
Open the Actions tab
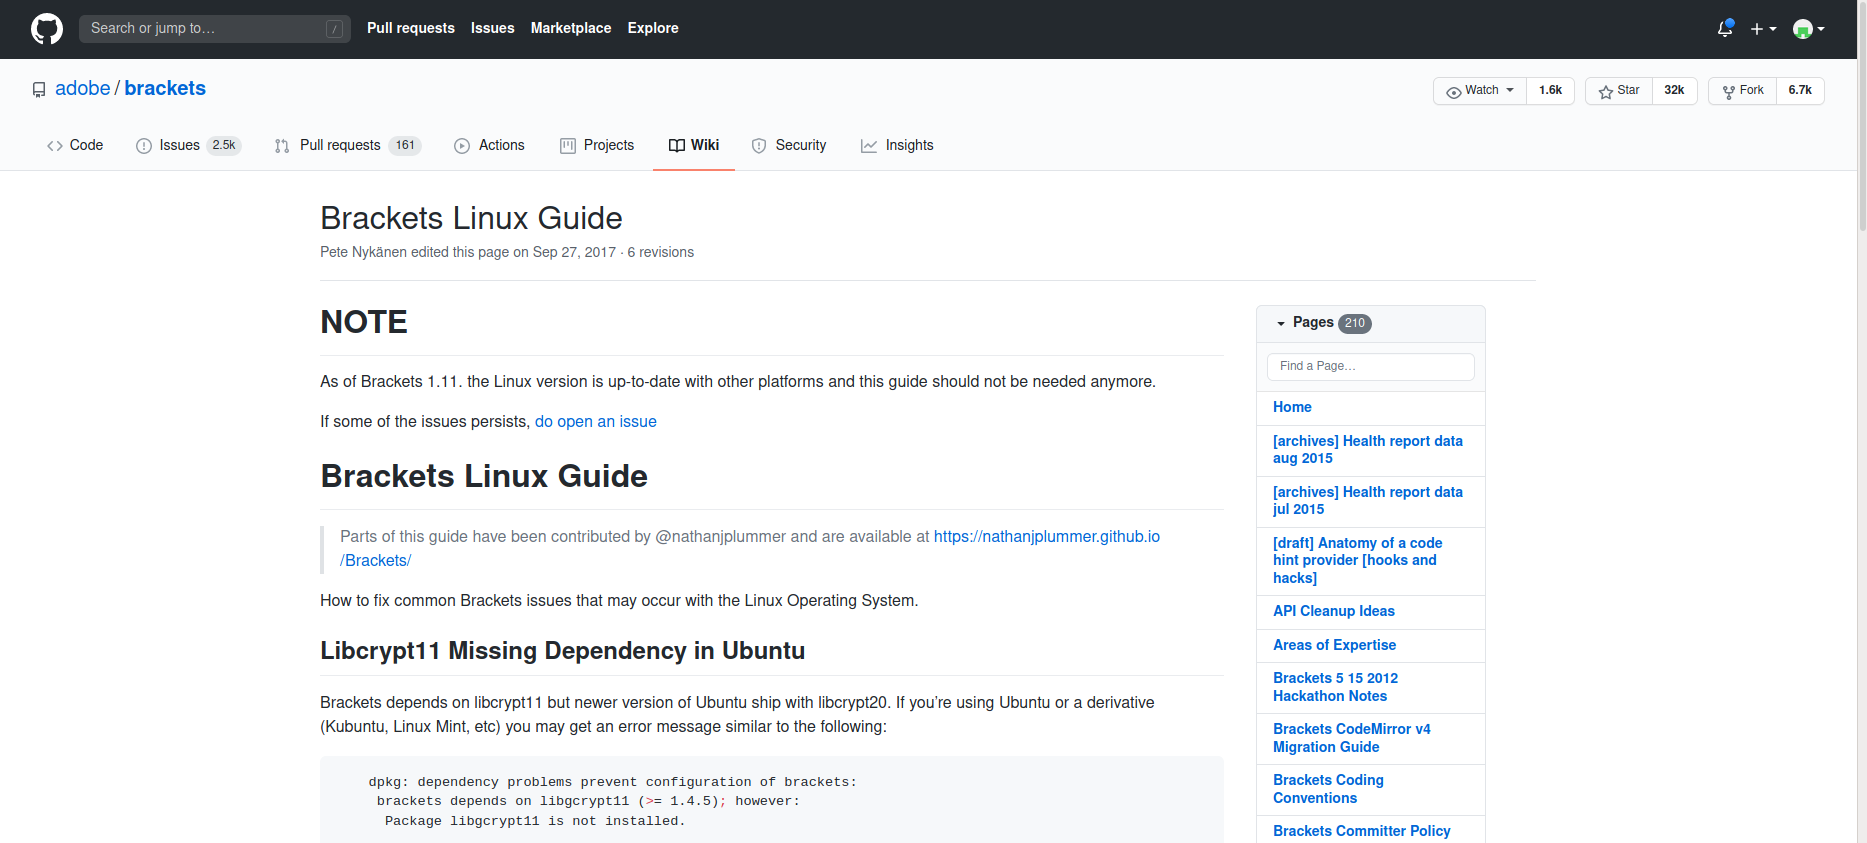(489, 146)
